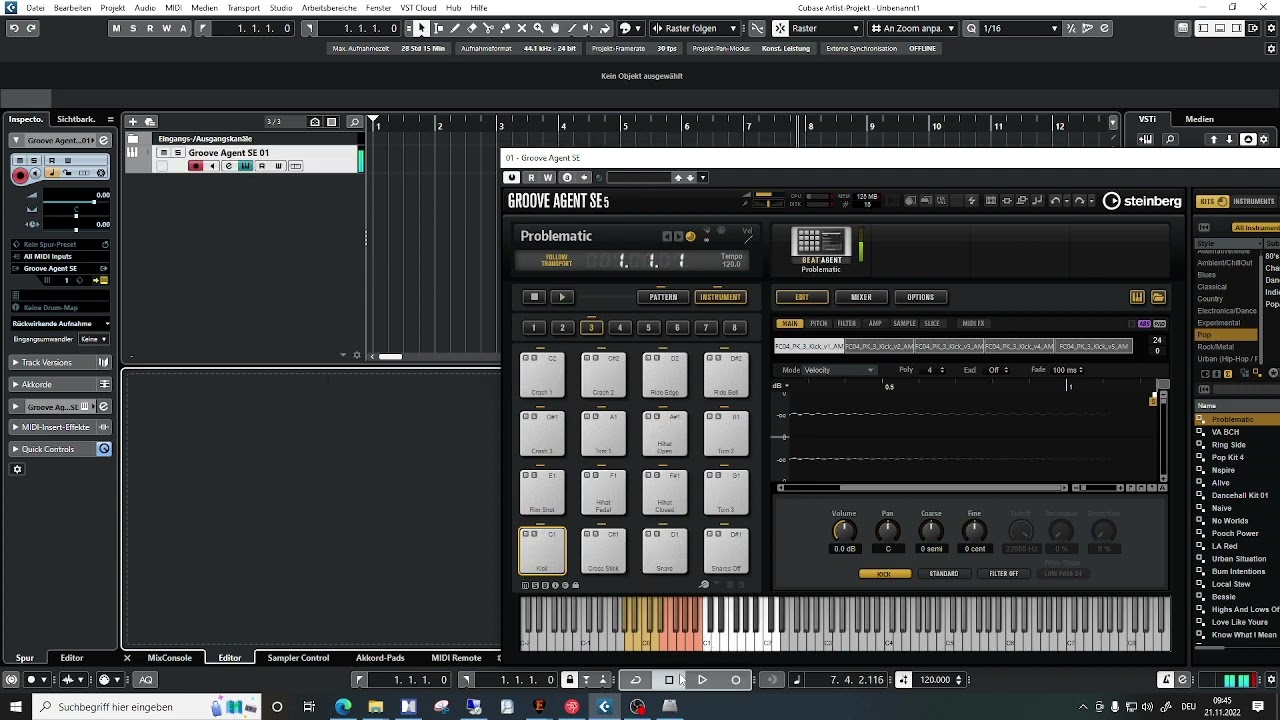1280x720 pixels.
Task: Select the Range Selection tool
Action: click(x=438, y=28)
